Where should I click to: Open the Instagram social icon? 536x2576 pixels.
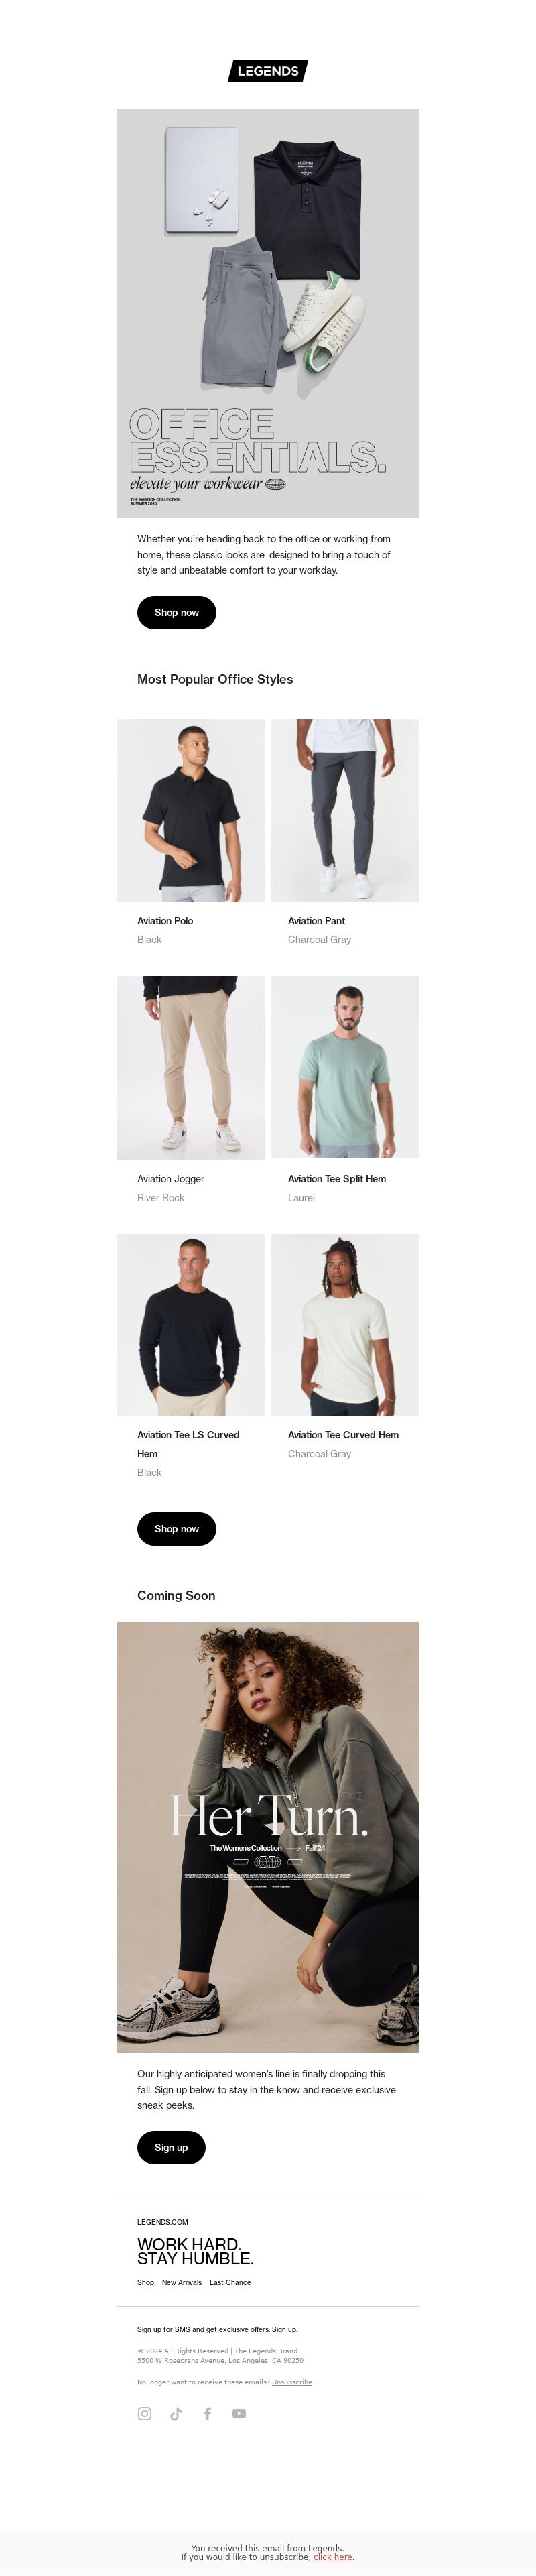click(145, 2413)
